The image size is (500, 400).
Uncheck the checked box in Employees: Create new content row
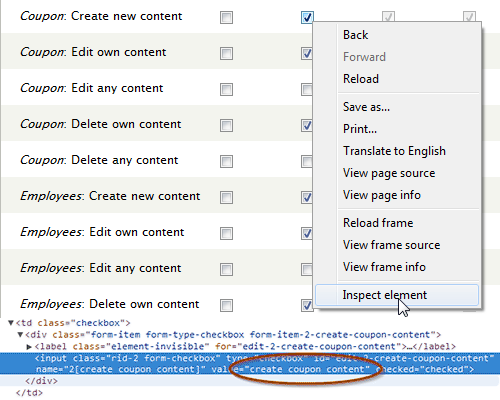pyautogui.click(x=306, y=198)
